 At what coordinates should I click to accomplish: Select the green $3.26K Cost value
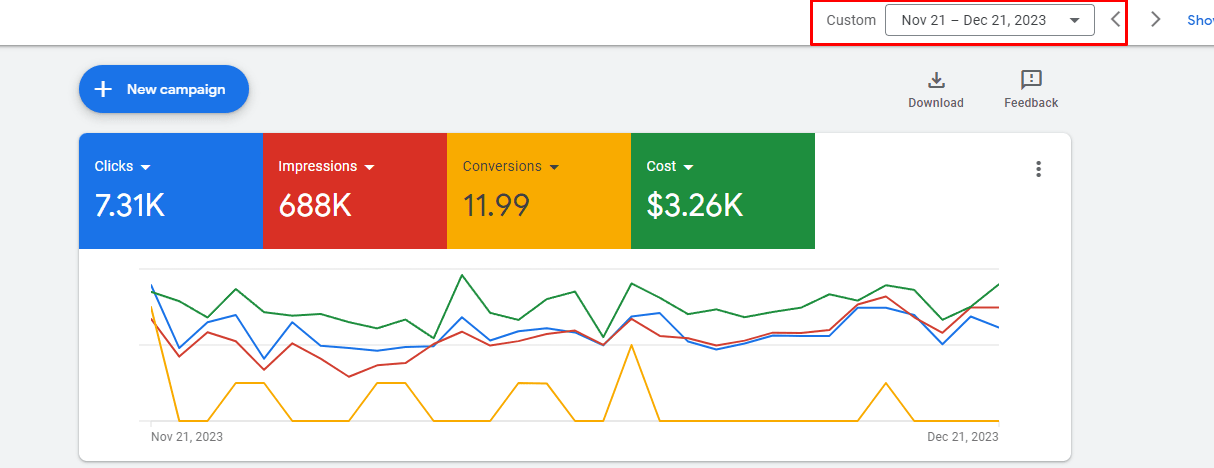point(694,205)
